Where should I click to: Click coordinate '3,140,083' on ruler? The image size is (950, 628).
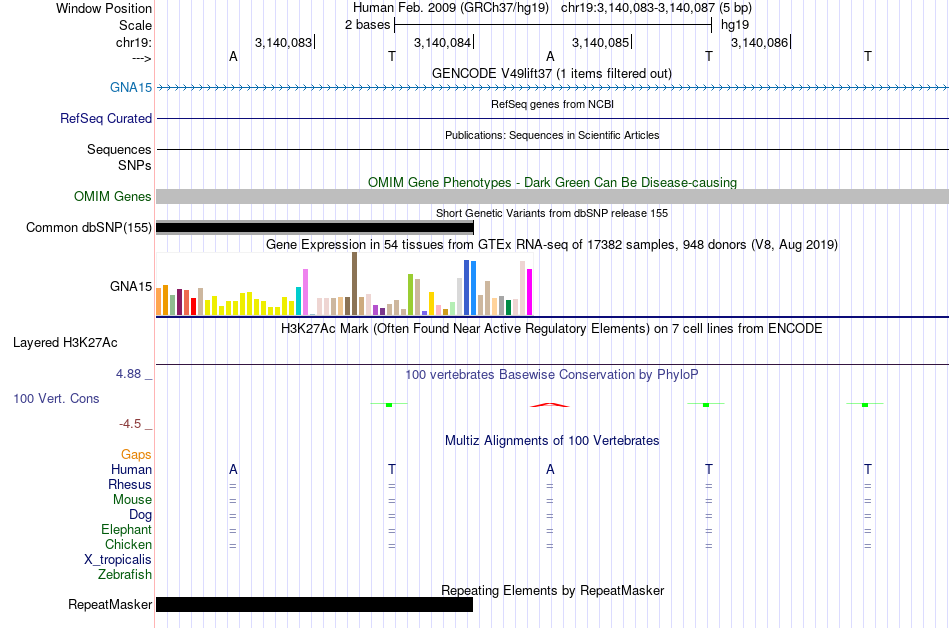coord(283,42)
